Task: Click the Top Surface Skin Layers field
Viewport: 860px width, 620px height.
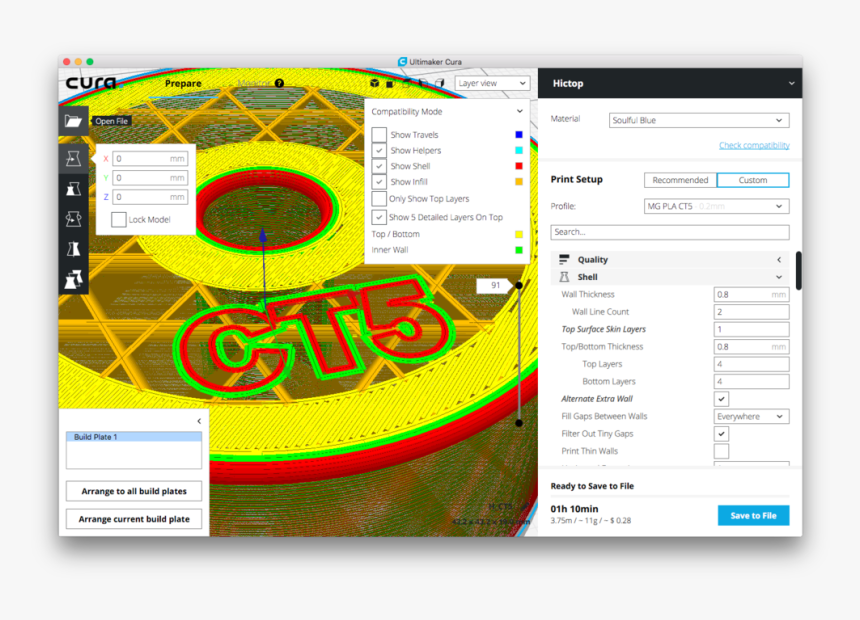Action: pos(751,329)
